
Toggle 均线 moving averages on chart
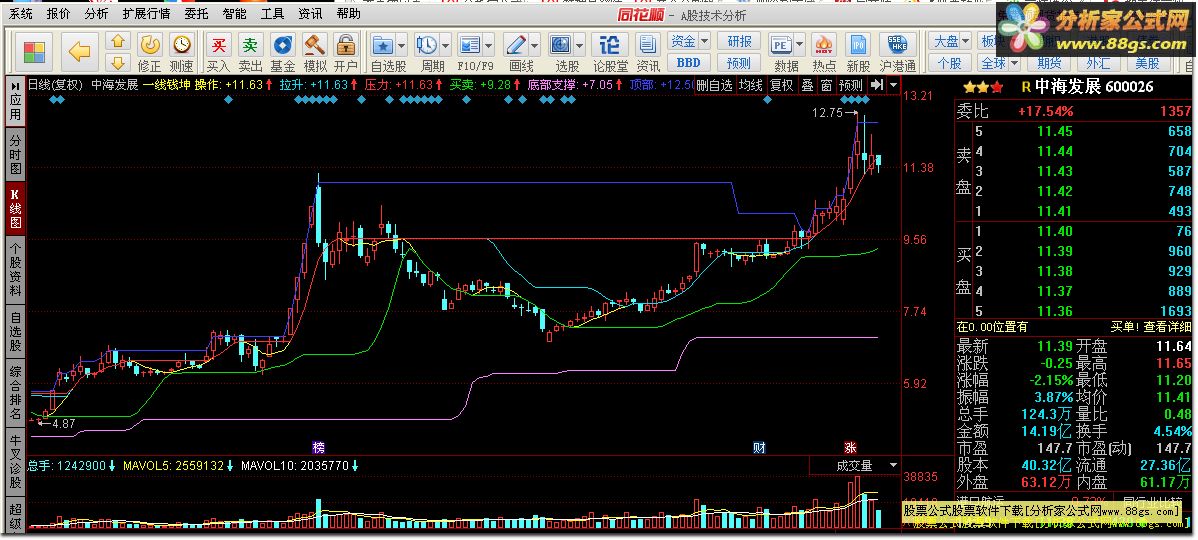[x=751, y=85]
